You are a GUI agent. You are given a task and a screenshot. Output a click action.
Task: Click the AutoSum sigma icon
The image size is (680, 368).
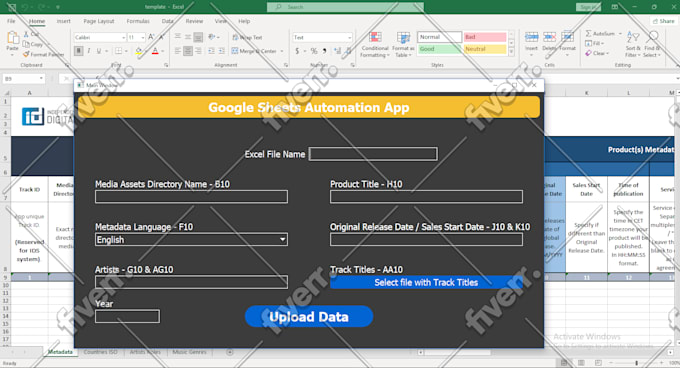[588, 33]
